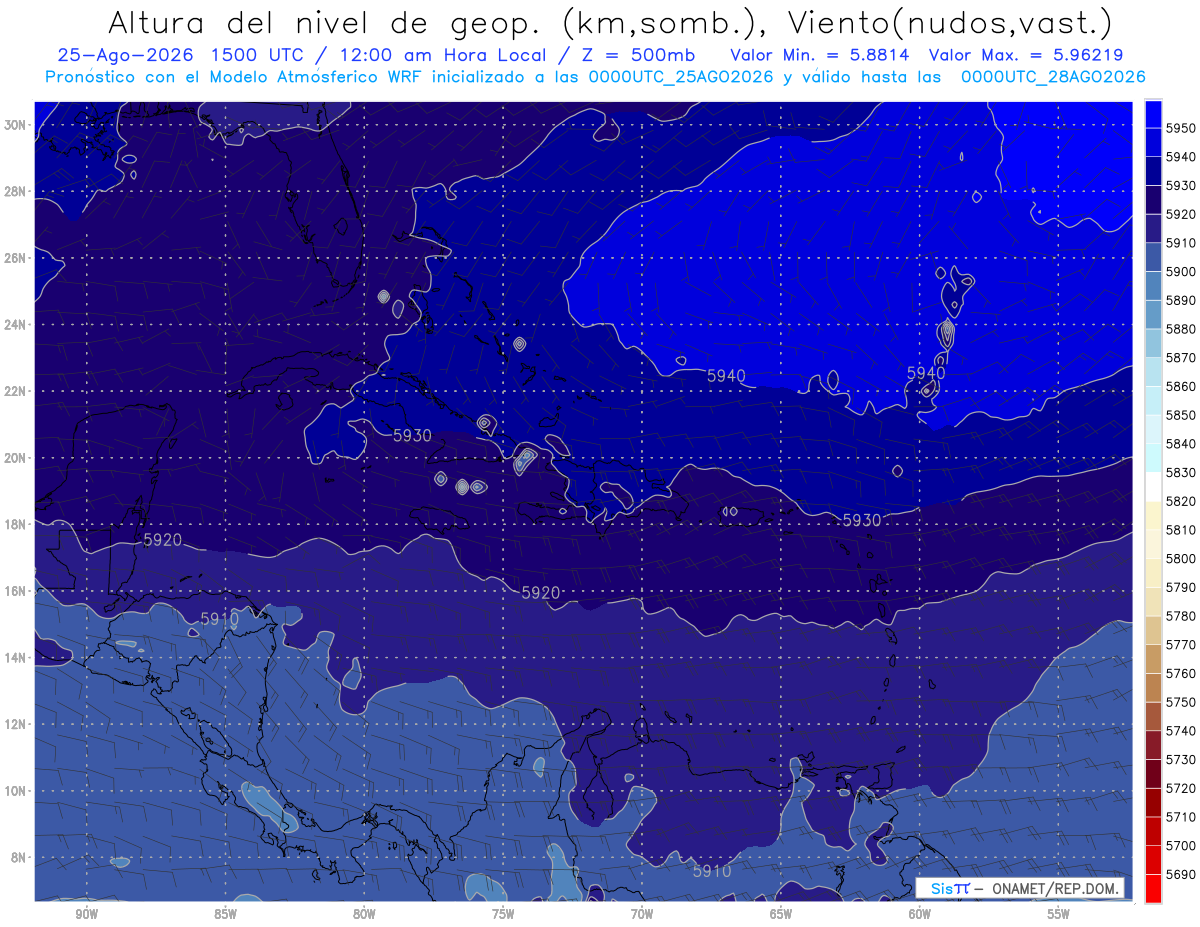
Task: Click the 5940 contour label near 67W
Action: click(726, 376)
